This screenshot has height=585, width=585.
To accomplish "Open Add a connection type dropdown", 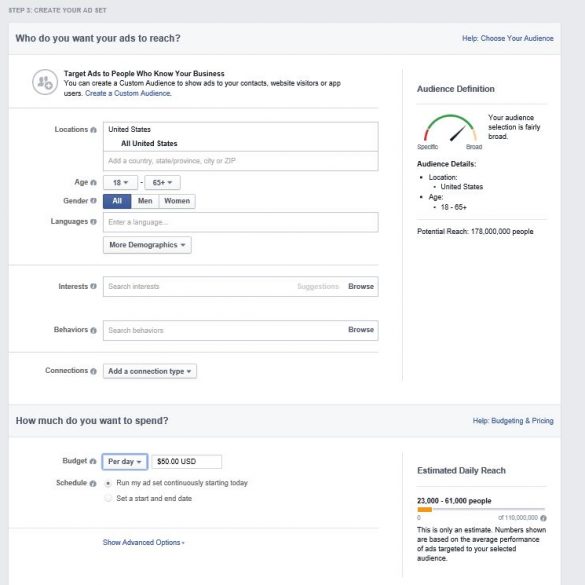I will pyautogui.click(x=150, y=371).
